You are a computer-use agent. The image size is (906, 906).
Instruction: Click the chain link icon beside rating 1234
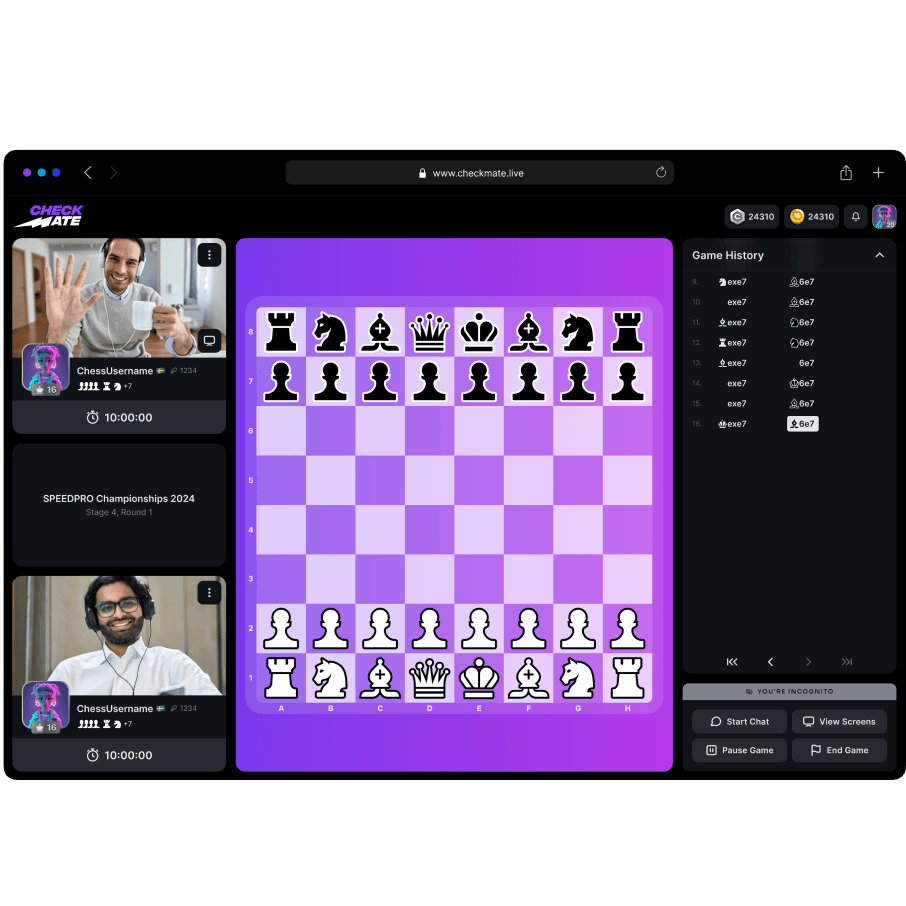click(174, 371)
